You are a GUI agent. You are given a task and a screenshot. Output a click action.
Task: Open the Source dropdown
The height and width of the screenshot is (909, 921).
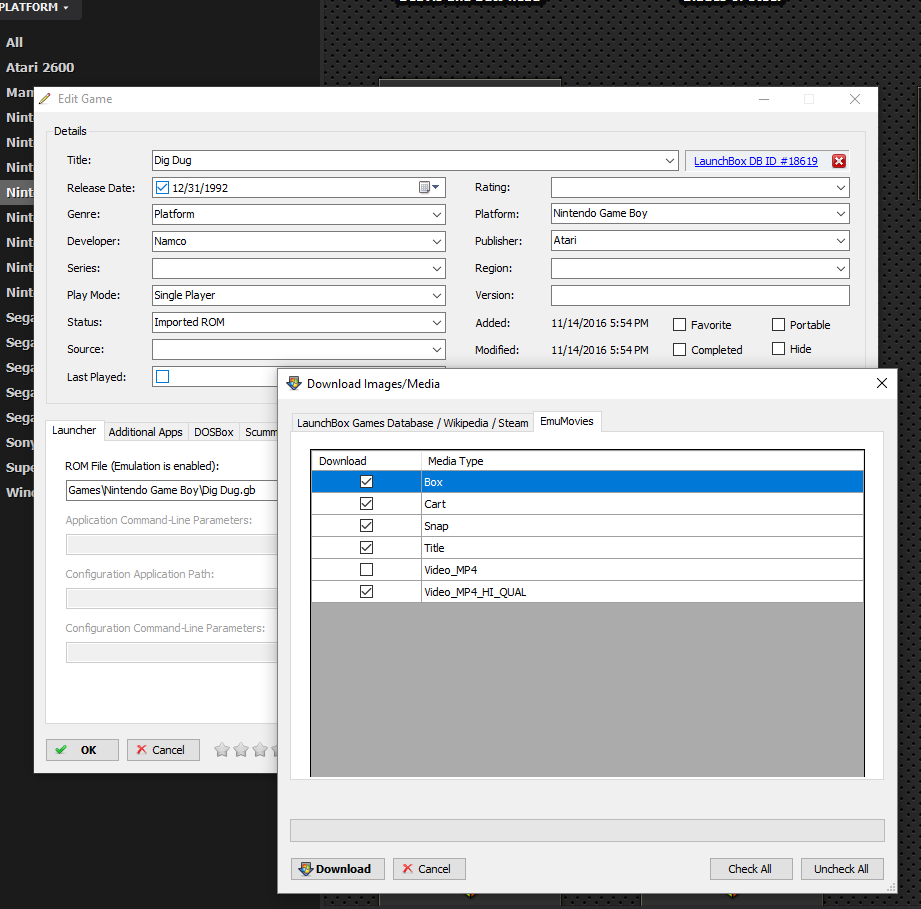pos(436,349)
